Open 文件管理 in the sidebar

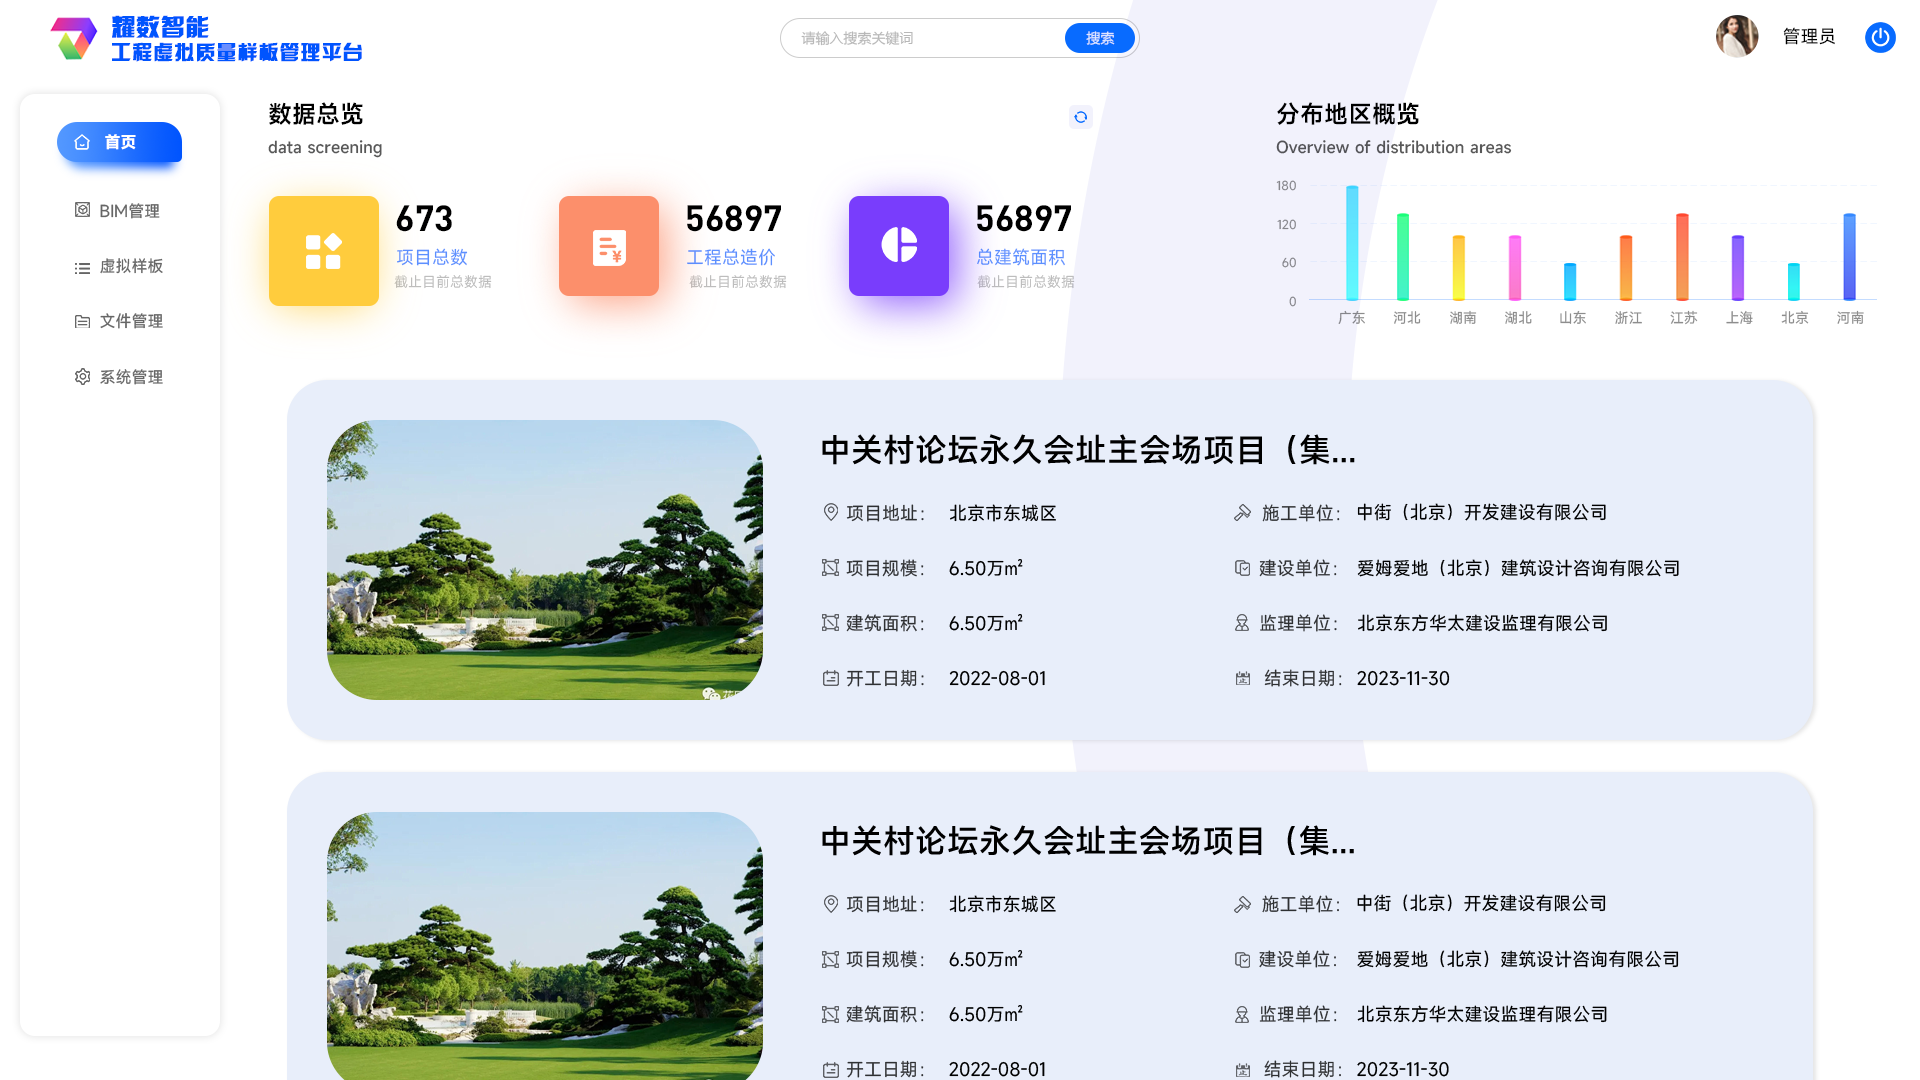pos(119,321)
